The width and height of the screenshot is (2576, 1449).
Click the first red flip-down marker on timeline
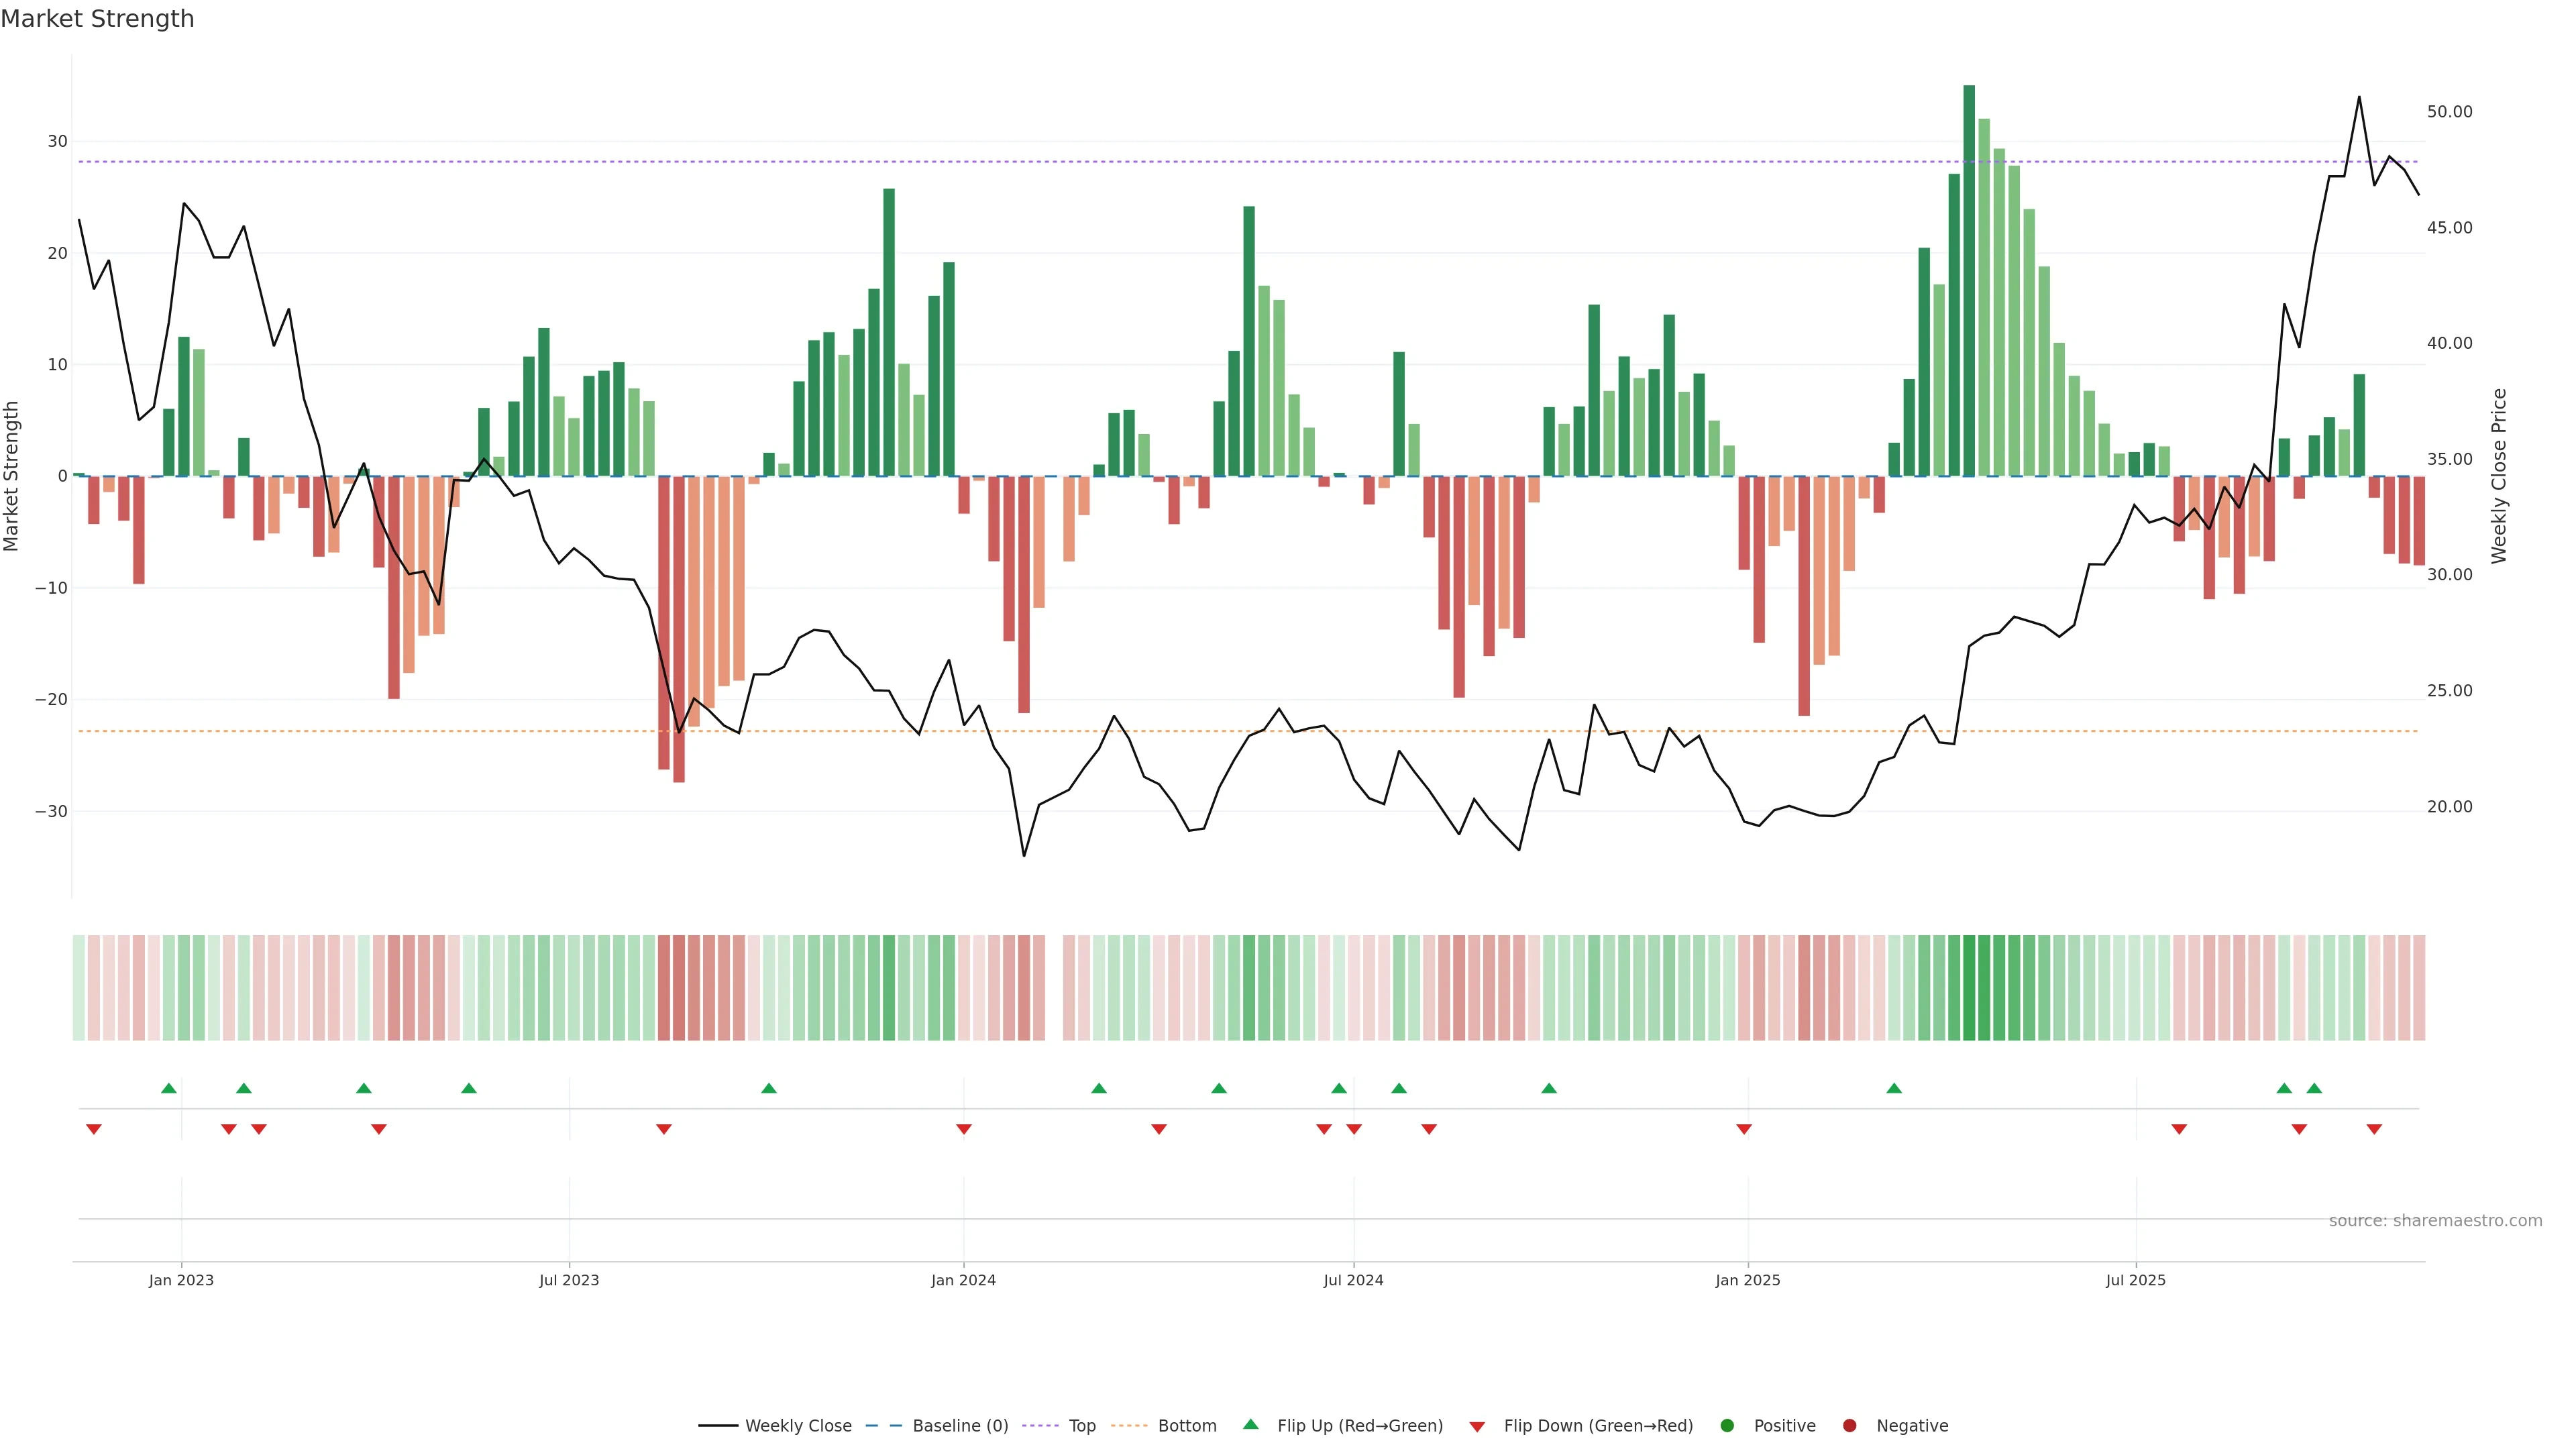94,1129
